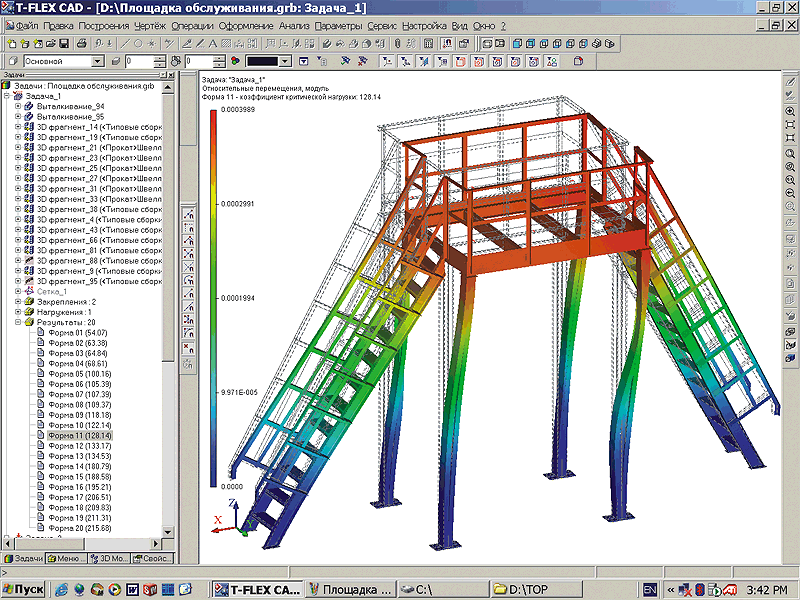Screen dimensions: 800x600
Task: Select 'Форма 12 (133.17)' in results list
Action: coord(78,446)
